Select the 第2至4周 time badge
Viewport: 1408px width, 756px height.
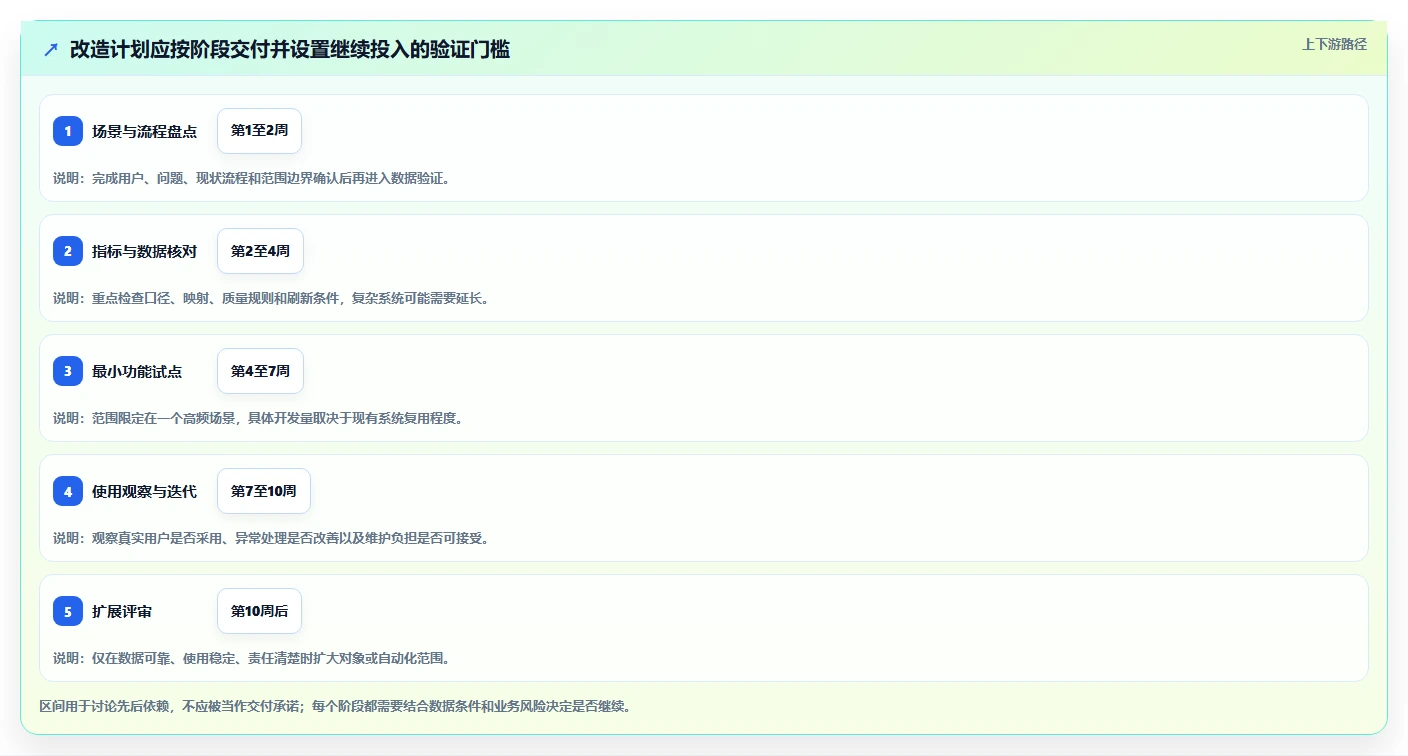(x=260, y=251)
